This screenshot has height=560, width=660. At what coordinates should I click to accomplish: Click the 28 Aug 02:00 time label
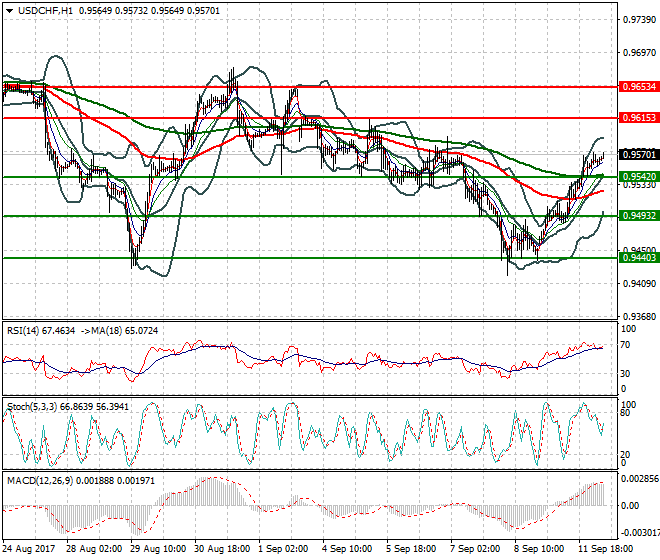[94, 549]
